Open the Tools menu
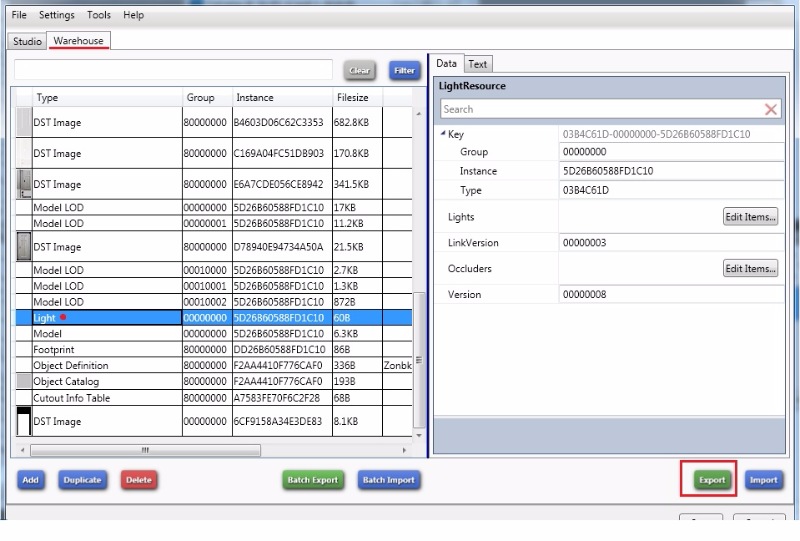 click(99, 16)
